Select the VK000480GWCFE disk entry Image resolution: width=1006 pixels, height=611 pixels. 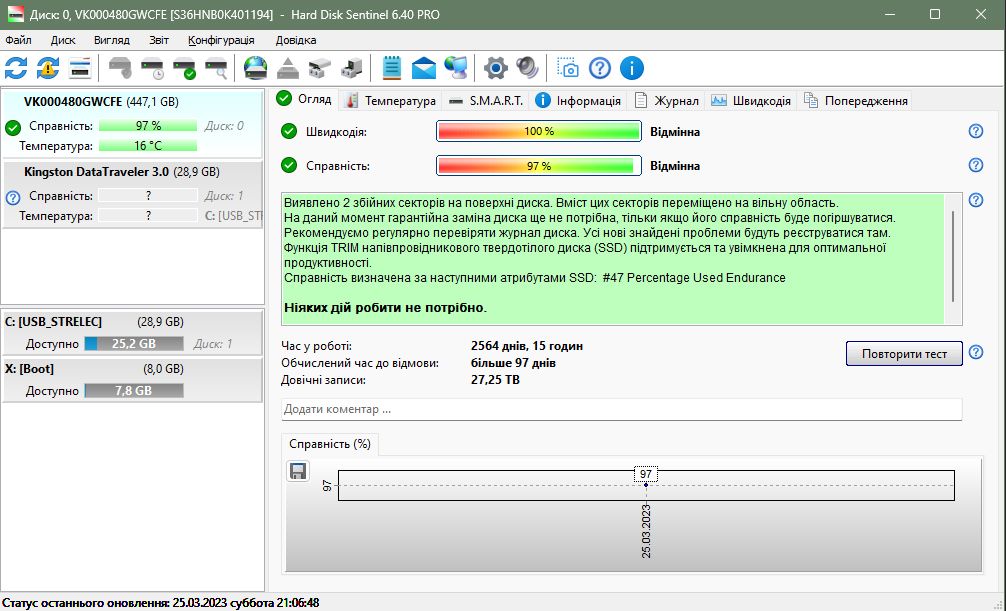(x=132, y=123)
